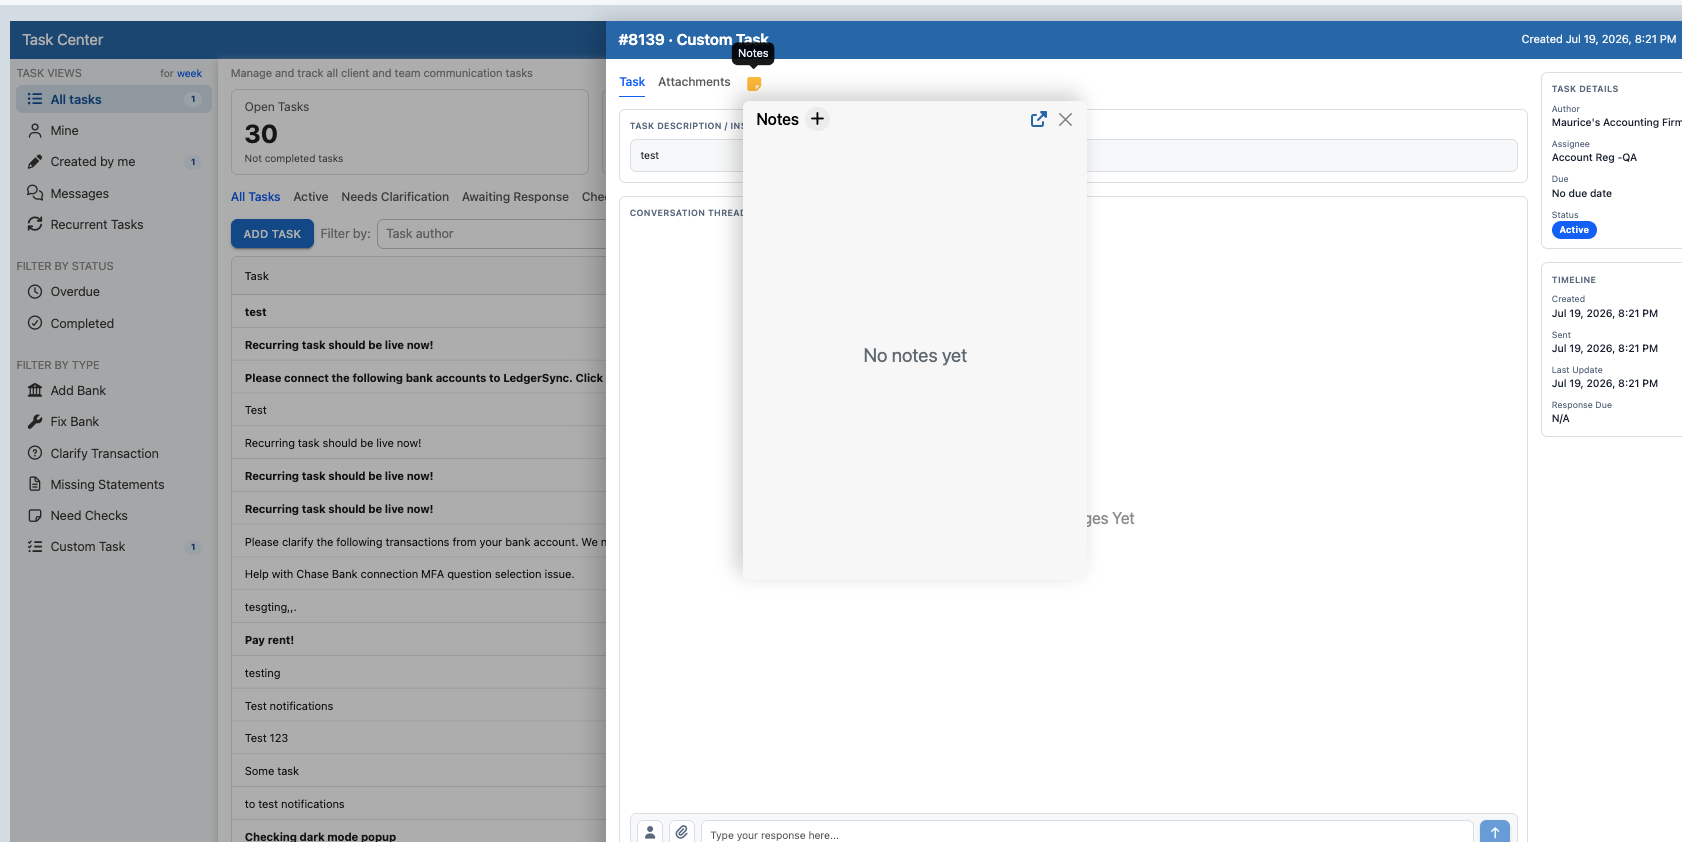This screenshot has height=842, width=1682.
Task: Click the person icon beside response box
Action: [x=651, y=832]
